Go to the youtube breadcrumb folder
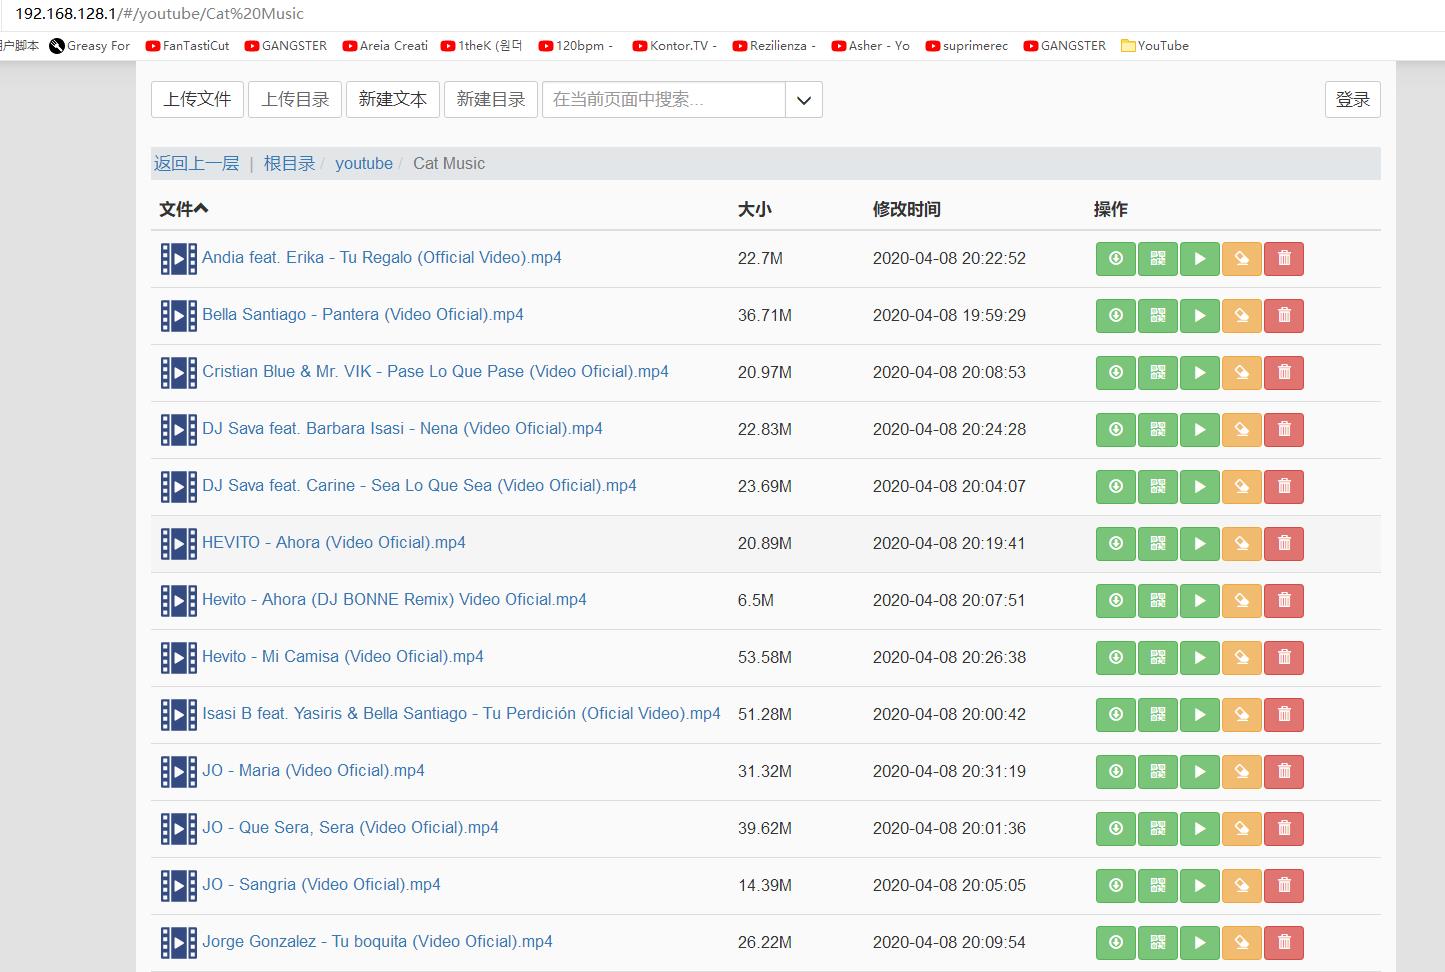Image resolution: width=1445 pixels, height=972 pixels. click(363, 164)
